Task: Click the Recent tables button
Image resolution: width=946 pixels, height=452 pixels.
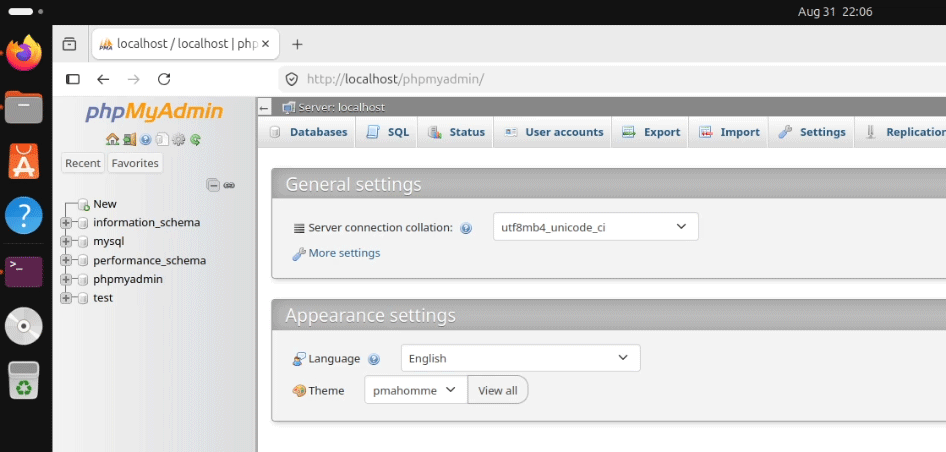Action: point(83,163)
